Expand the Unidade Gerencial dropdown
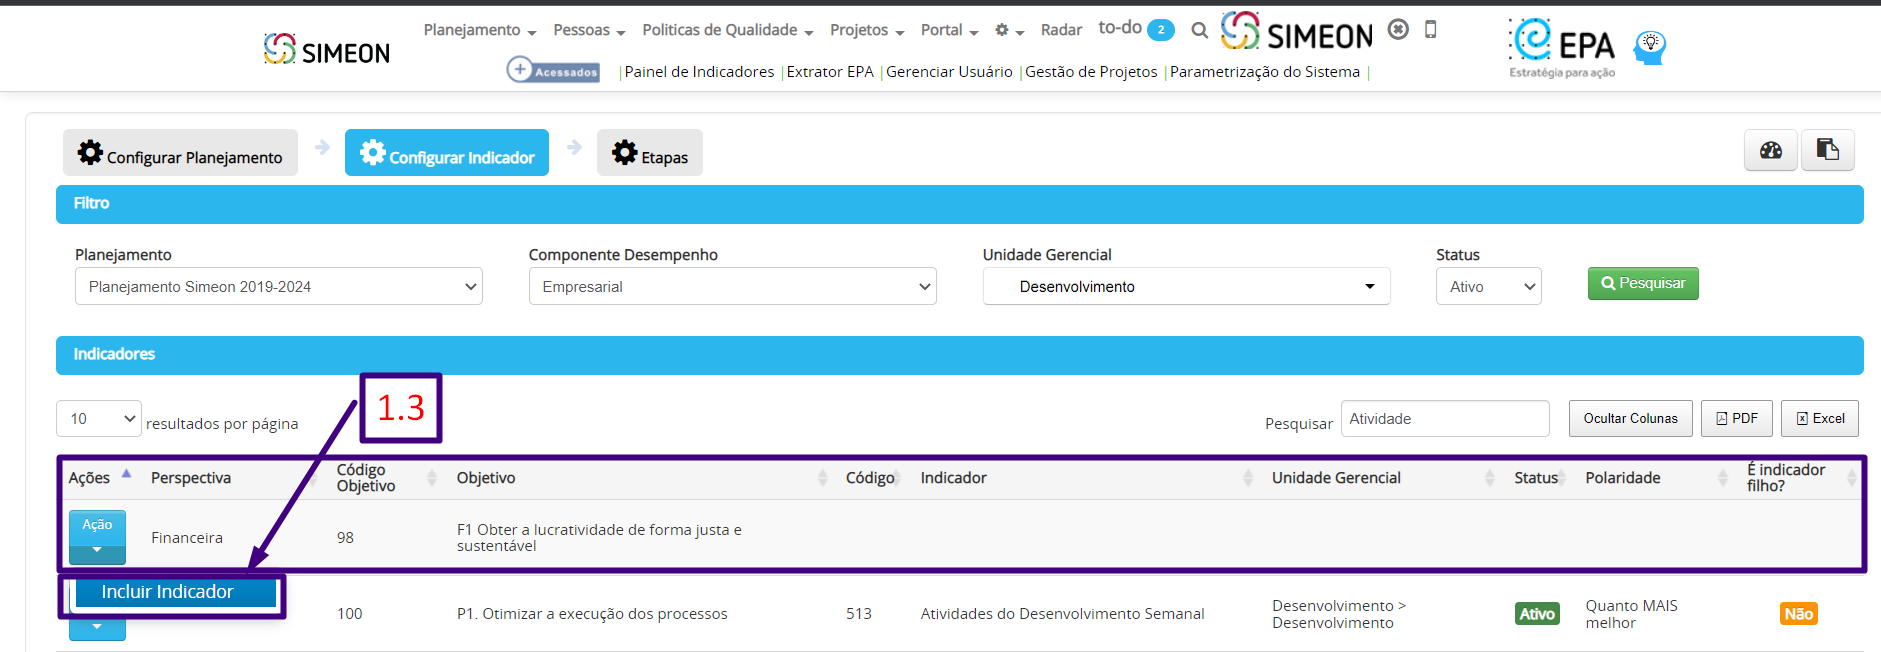 tap(1186, 286)
